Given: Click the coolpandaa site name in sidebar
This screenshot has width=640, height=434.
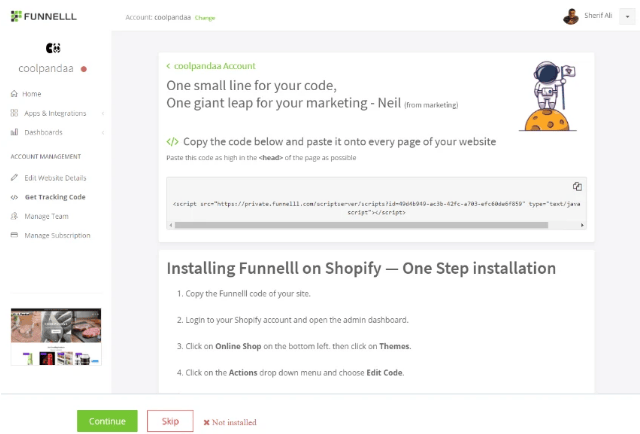Looking at the screenshot, I should click(x=46, y=69).
